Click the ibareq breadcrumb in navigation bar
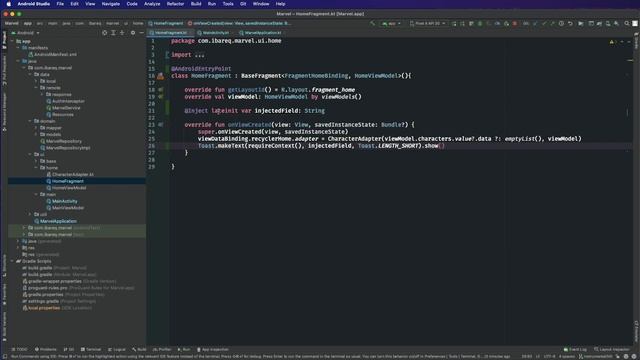640x360 pixels. pos(95,24)
